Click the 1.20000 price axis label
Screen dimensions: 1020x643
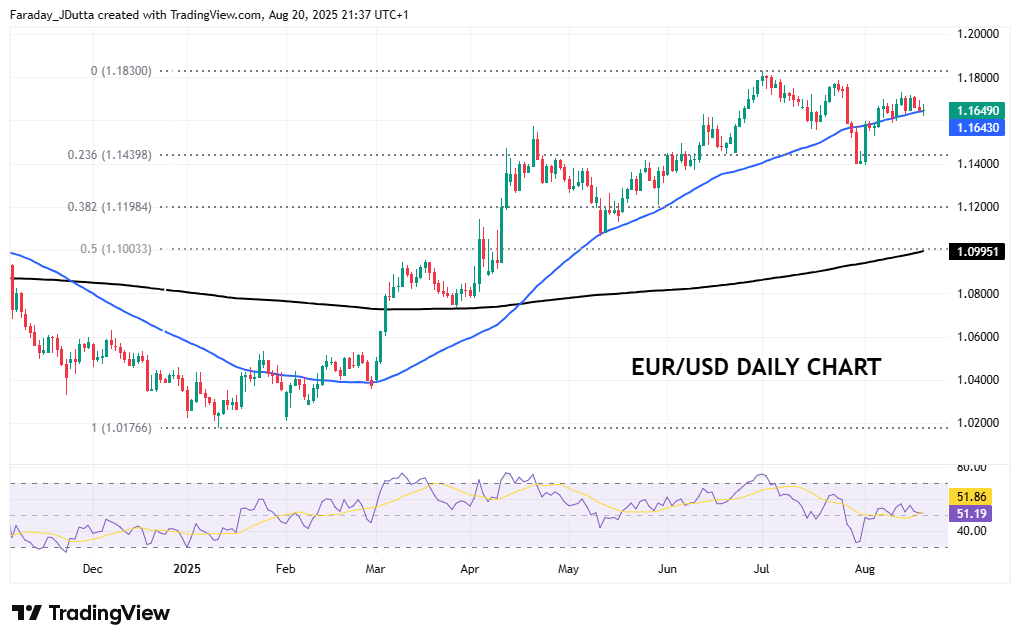coord(977,34)
